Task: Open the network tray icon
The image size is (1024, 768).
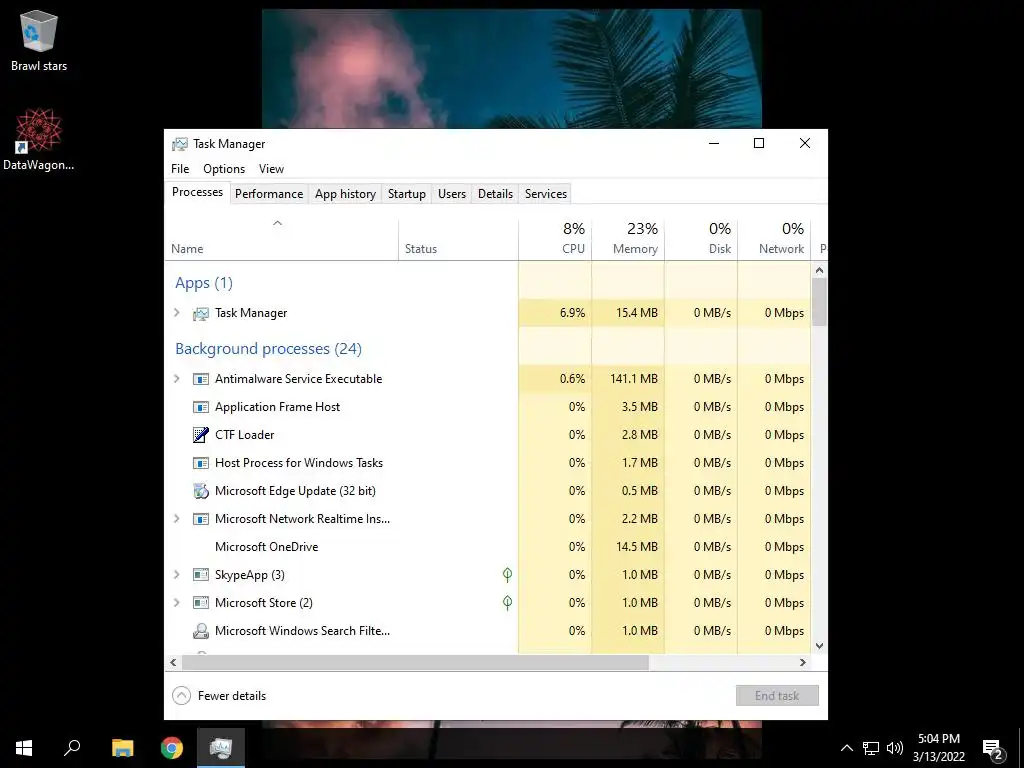Action: 871,748
